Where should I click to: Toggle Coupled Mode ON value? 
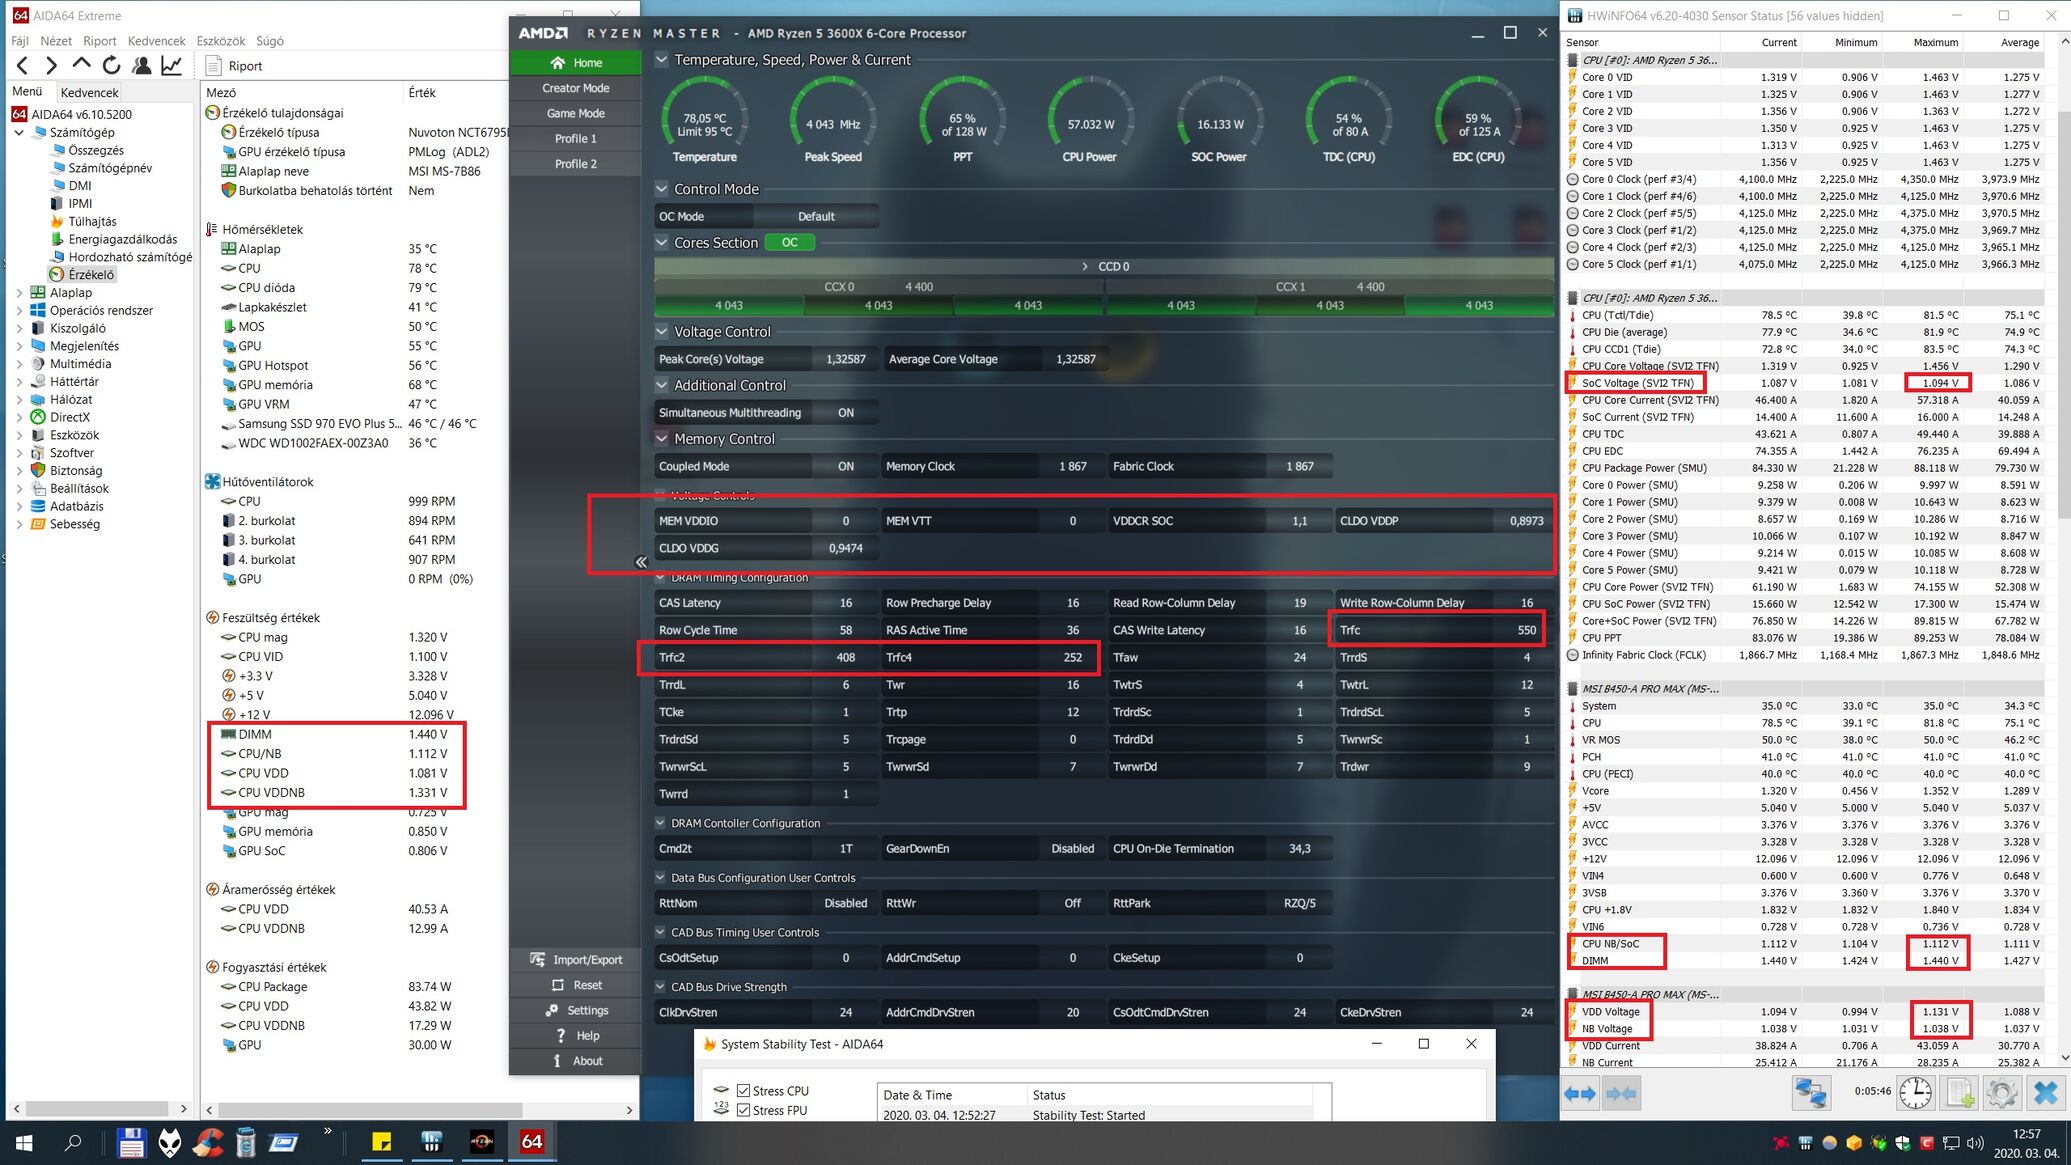tap(846, 466)
